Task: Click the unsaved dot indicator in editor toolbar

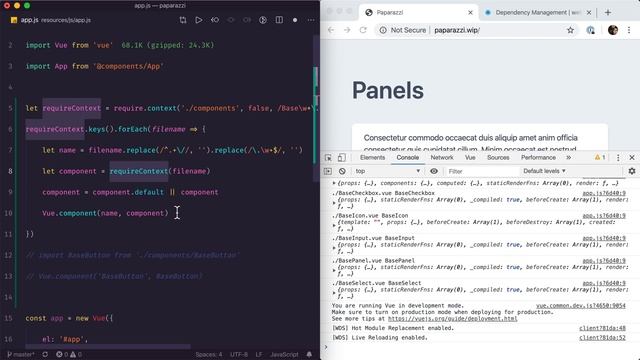Action: click(x=295, y=20)
